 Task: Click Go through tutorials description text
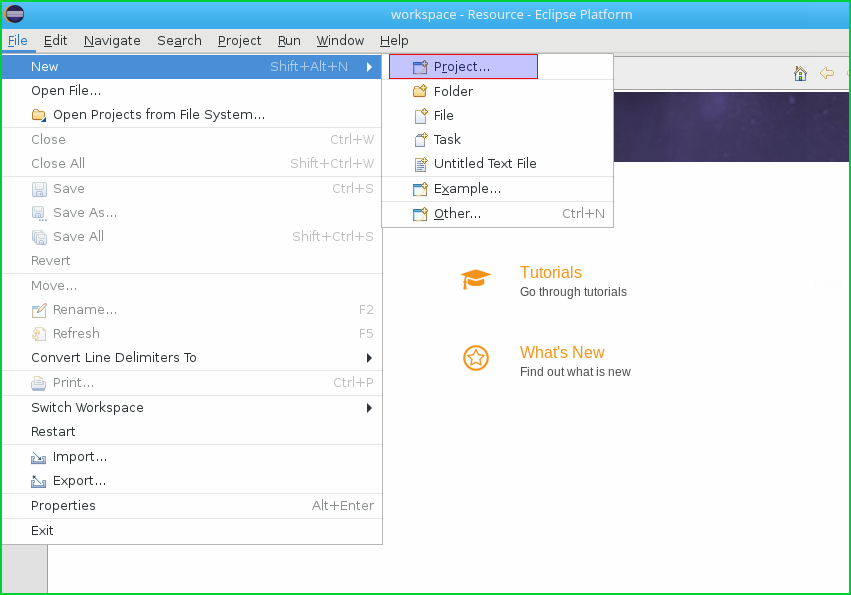pyautogui.click(x=573, y=292)
